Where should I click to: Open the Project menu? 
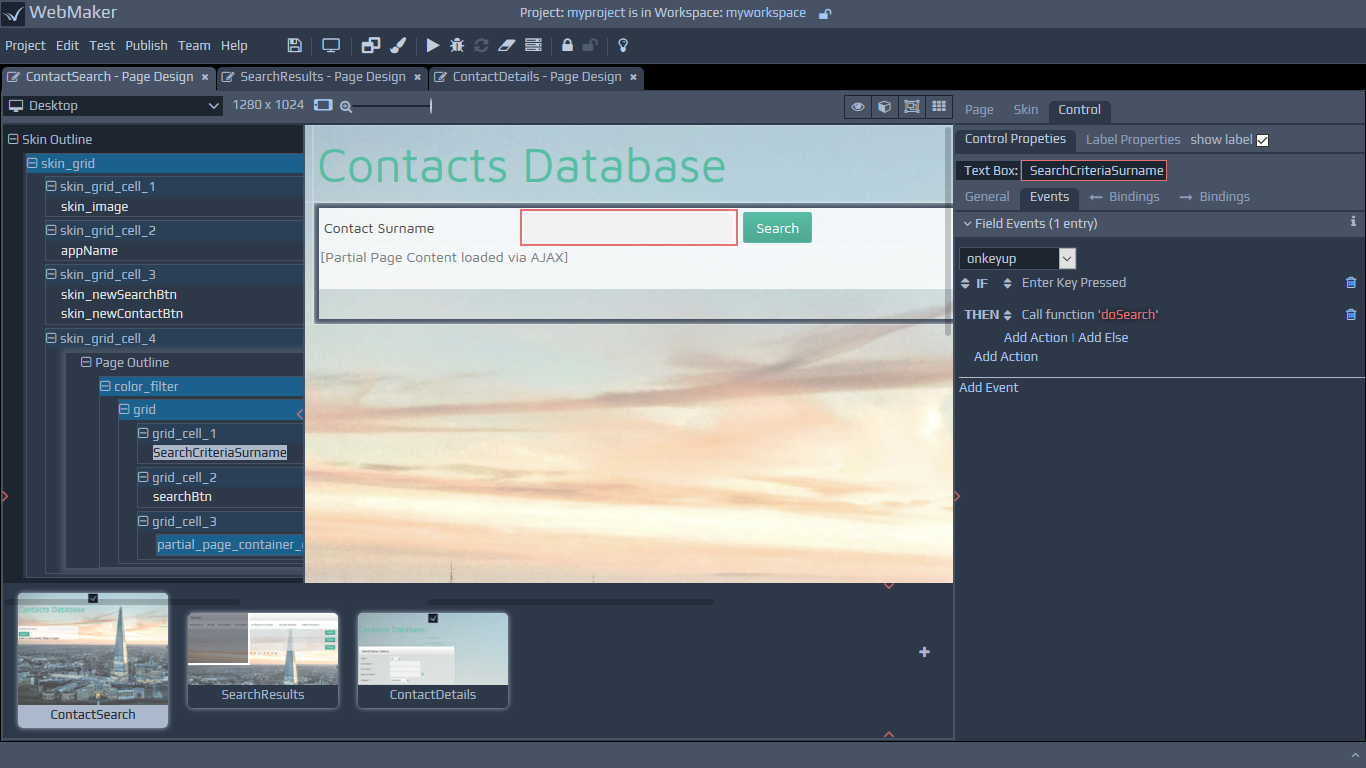pyautogui.click(x=25, y=45)
